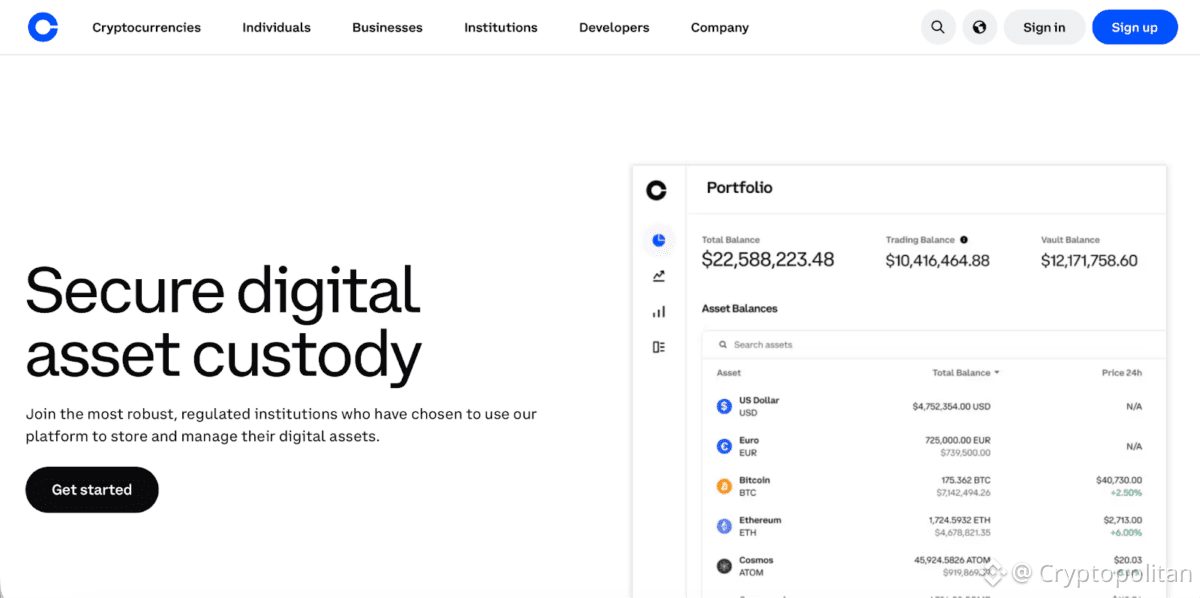Open the bar chart sidebar icon

[658, 312]
